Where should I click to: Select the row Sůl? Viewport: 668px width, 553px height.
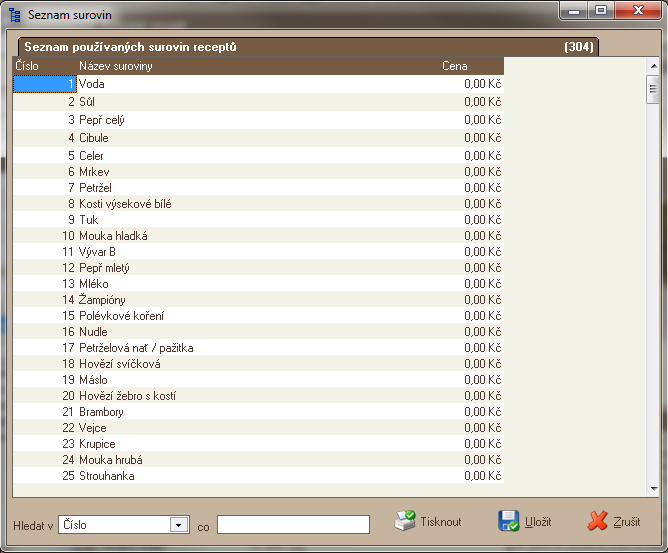click(x=259, y=102)
